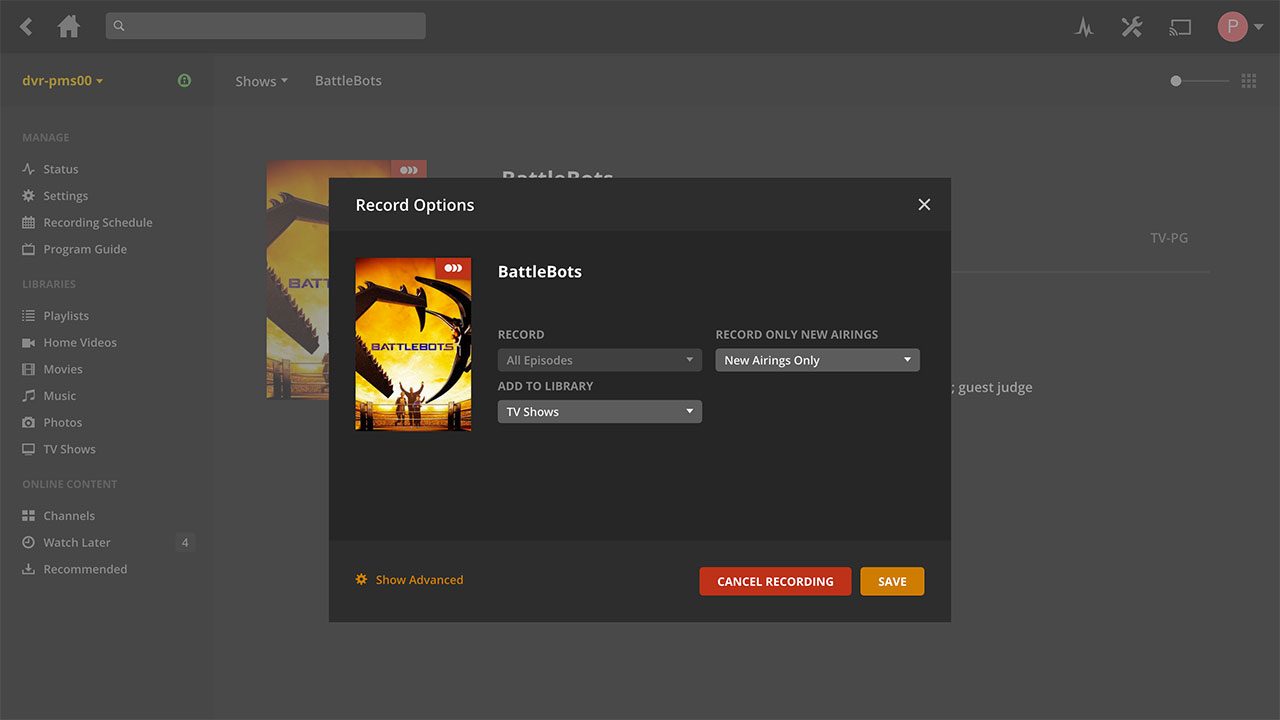Image resolution: width=1280 pixels, height=720 pixels.
Task: Click the recording badge on dialog poster
Action: click(x=453, y=268)
